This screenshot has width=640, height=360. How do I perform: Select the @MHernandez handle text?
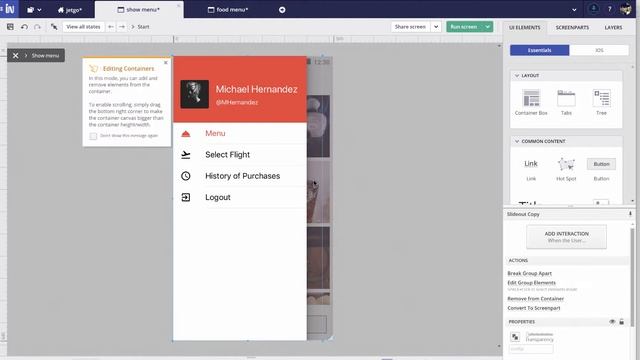(237, 102)
